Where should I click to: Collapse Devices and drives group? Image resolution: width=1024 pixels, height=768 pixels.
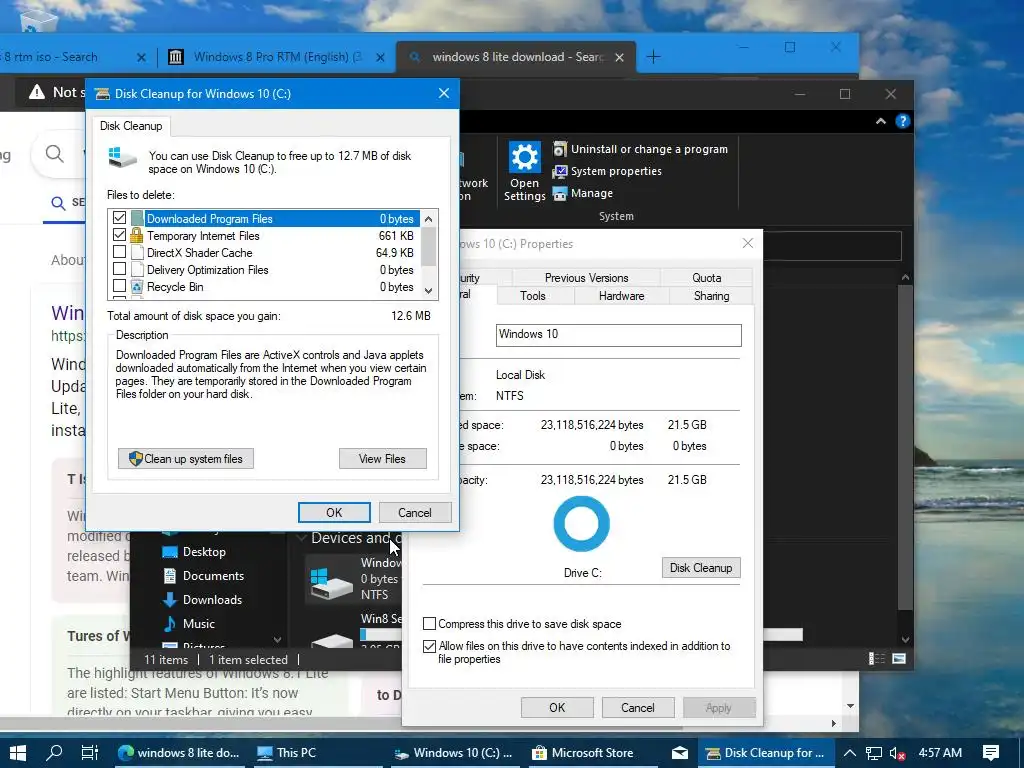(x=302, y=538)
